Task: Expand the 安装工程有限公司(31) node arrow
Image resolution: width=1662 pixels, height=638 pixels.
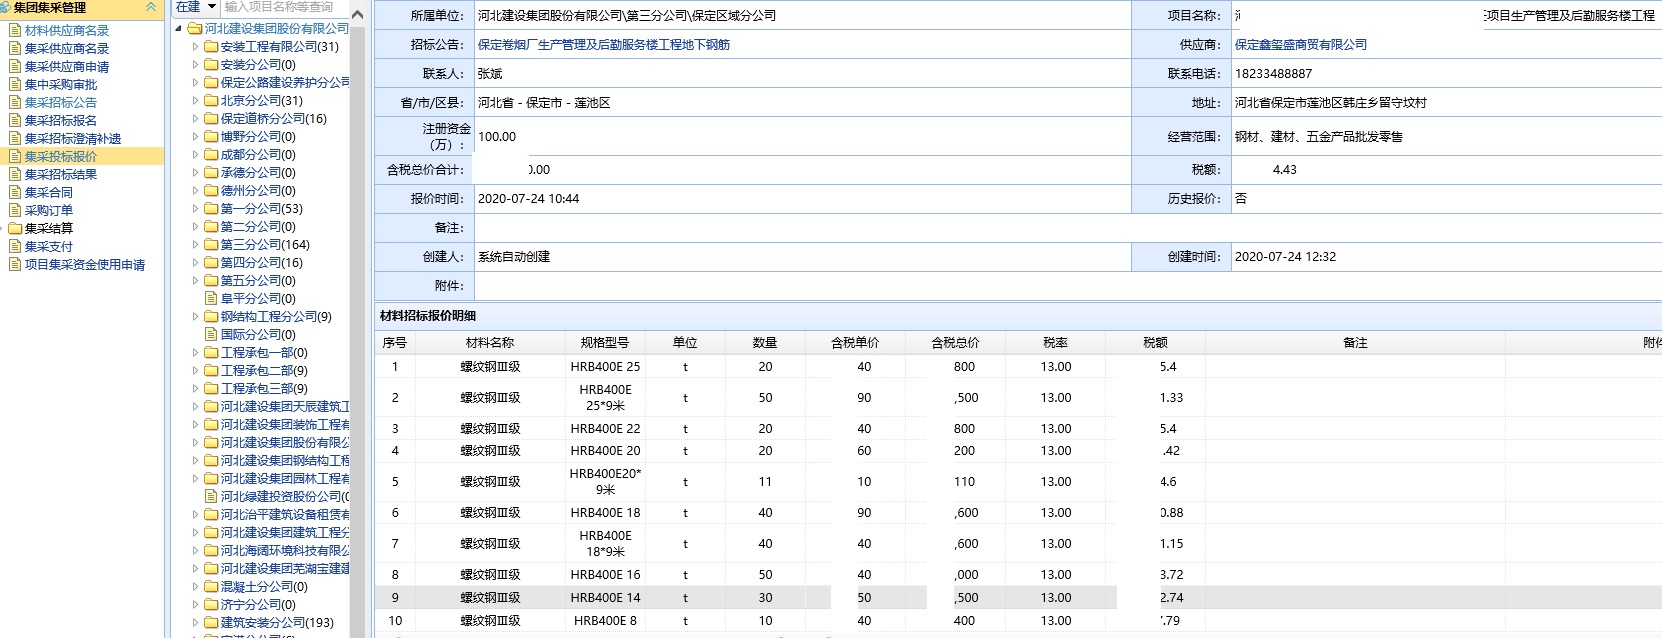Action: [x=196, y=46]
